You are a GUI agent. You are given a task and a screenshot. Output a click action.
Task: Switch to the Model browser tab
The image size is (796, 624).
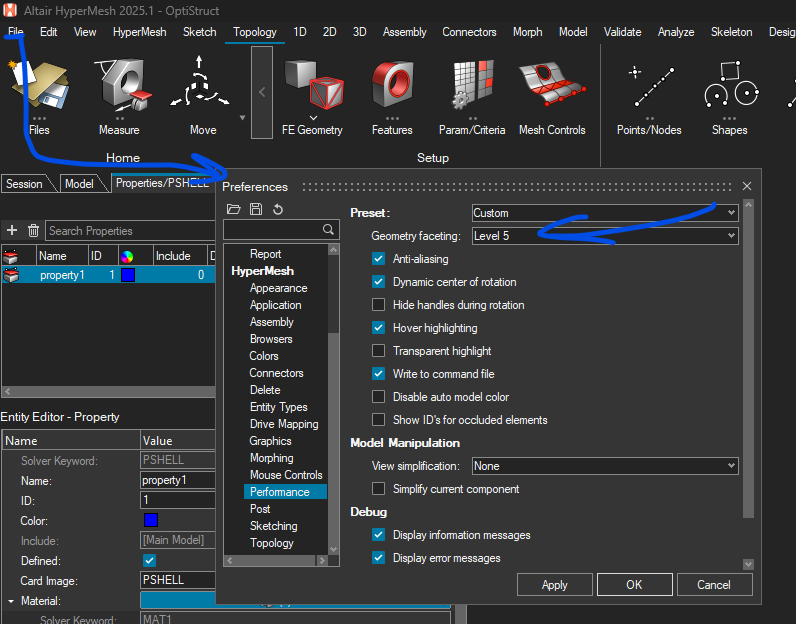coord(79,184)
